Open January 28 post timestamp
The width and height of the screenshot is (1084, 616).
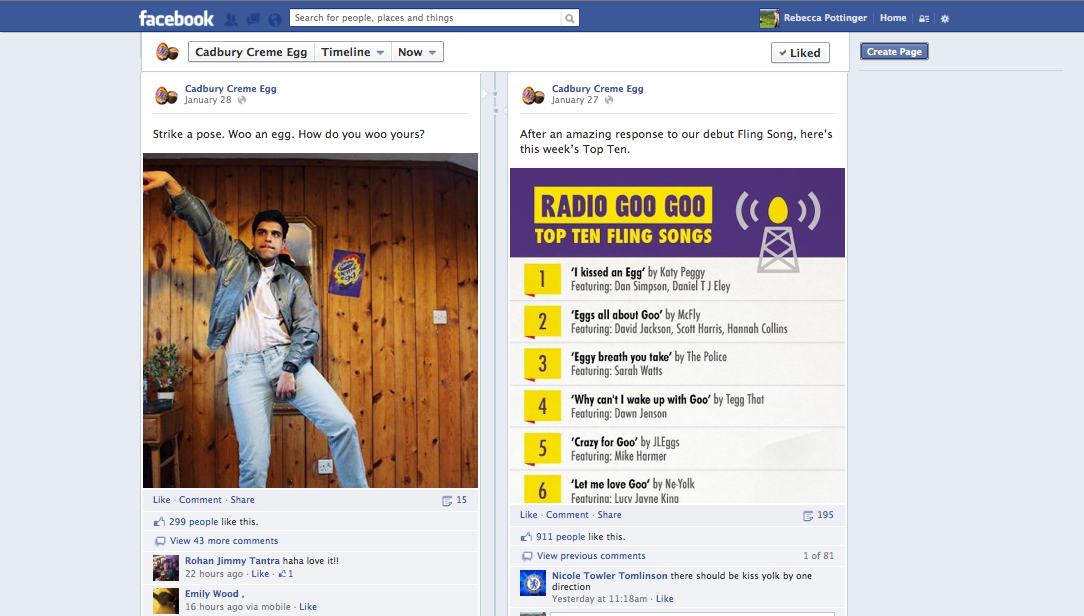(x=207, y=100)
